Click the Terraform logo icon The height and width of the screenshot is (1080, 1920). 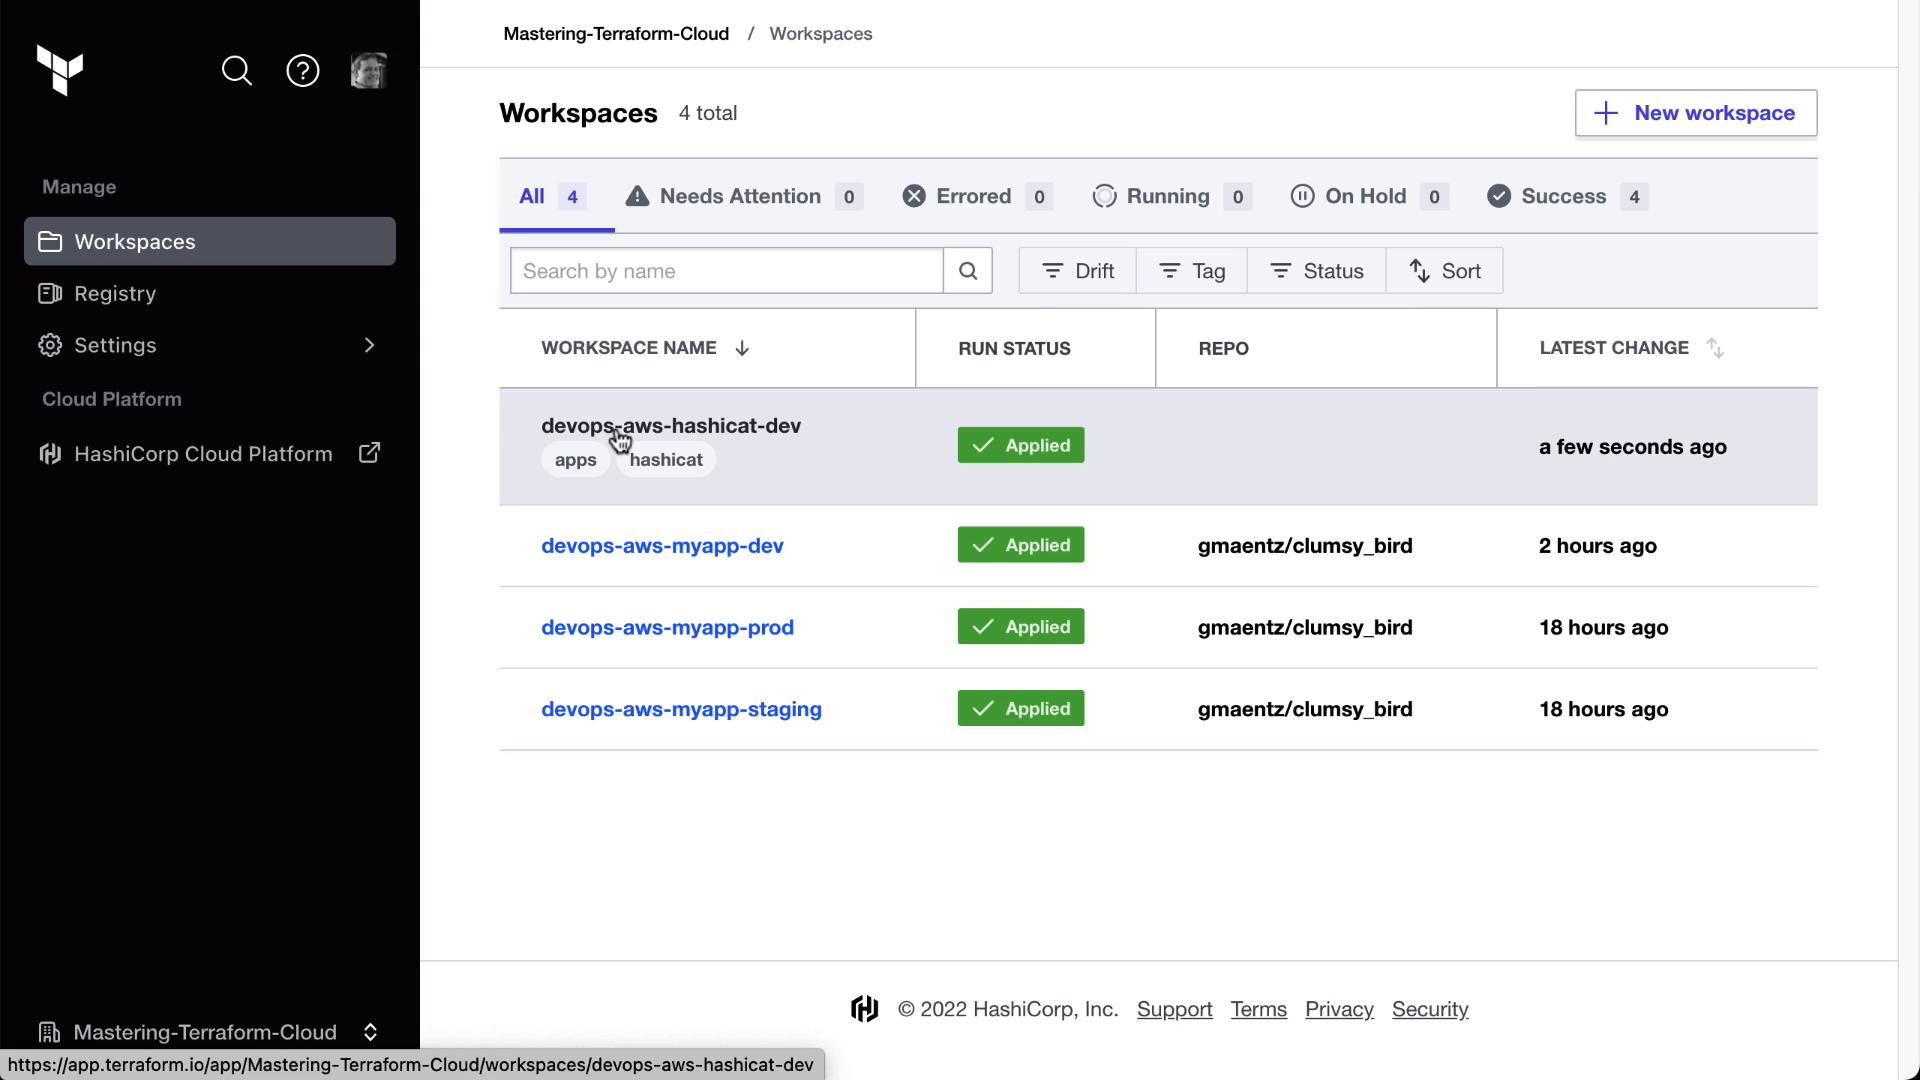(x=60, y=70)
